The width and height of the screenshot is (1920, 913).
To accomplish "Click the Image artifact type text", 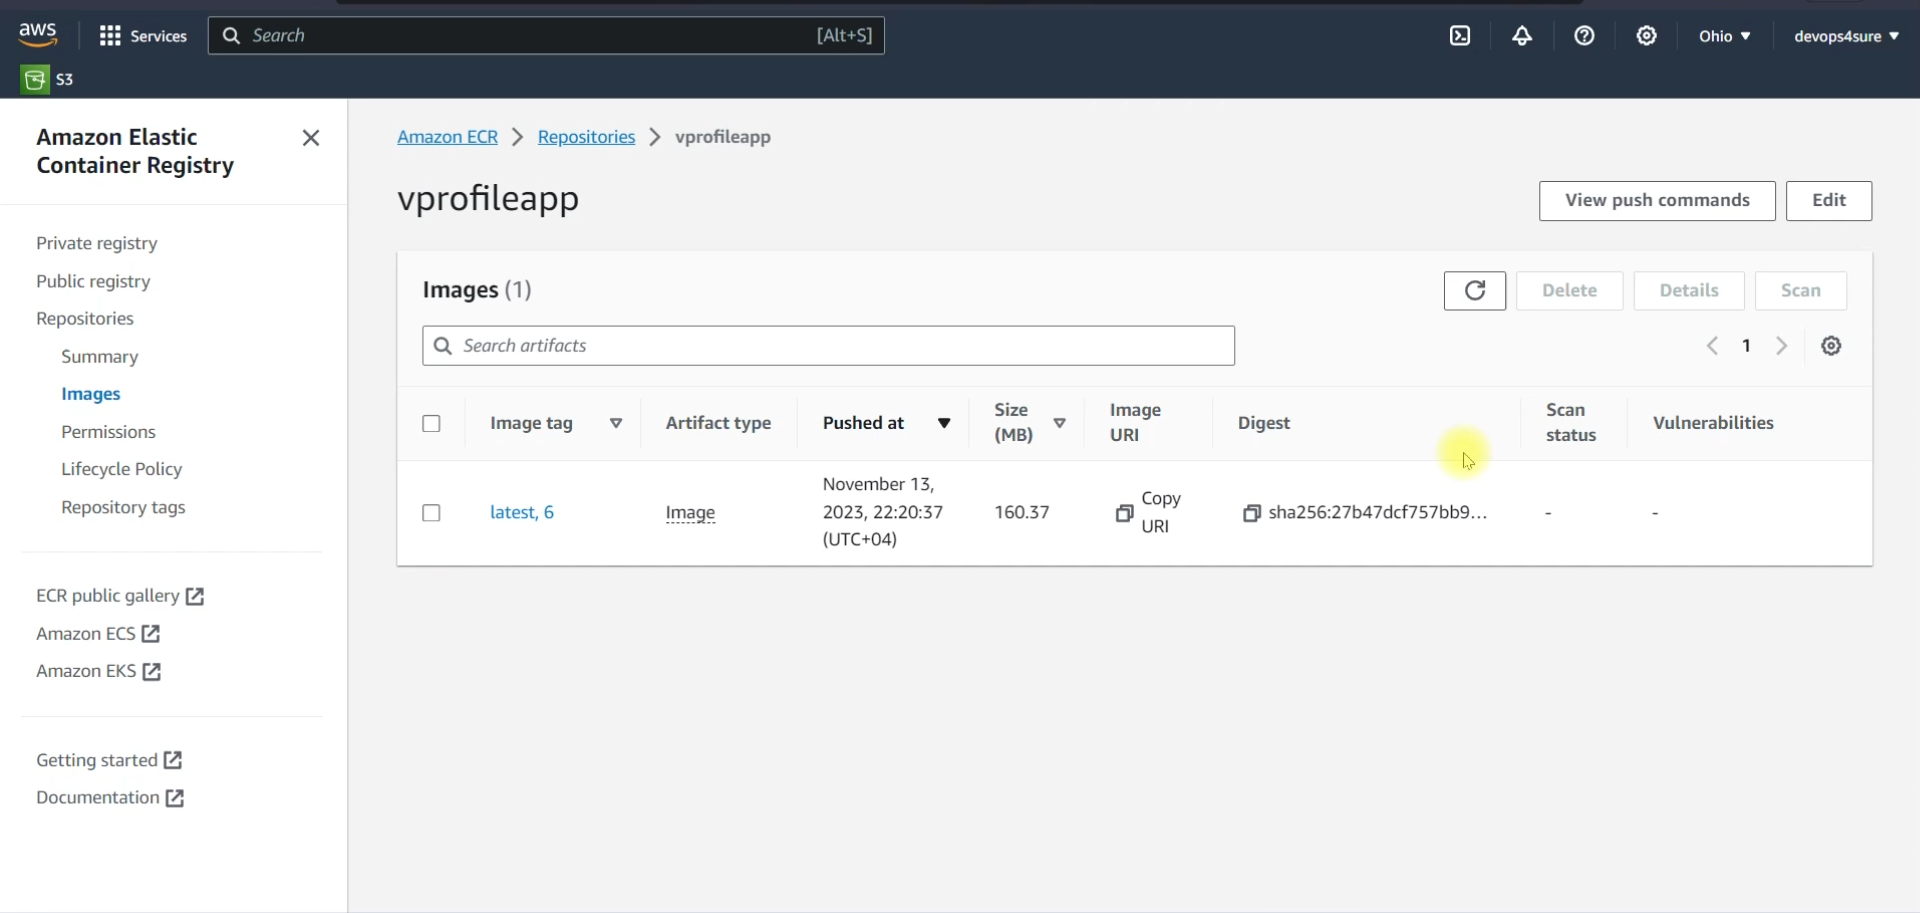I will (690, 513).
